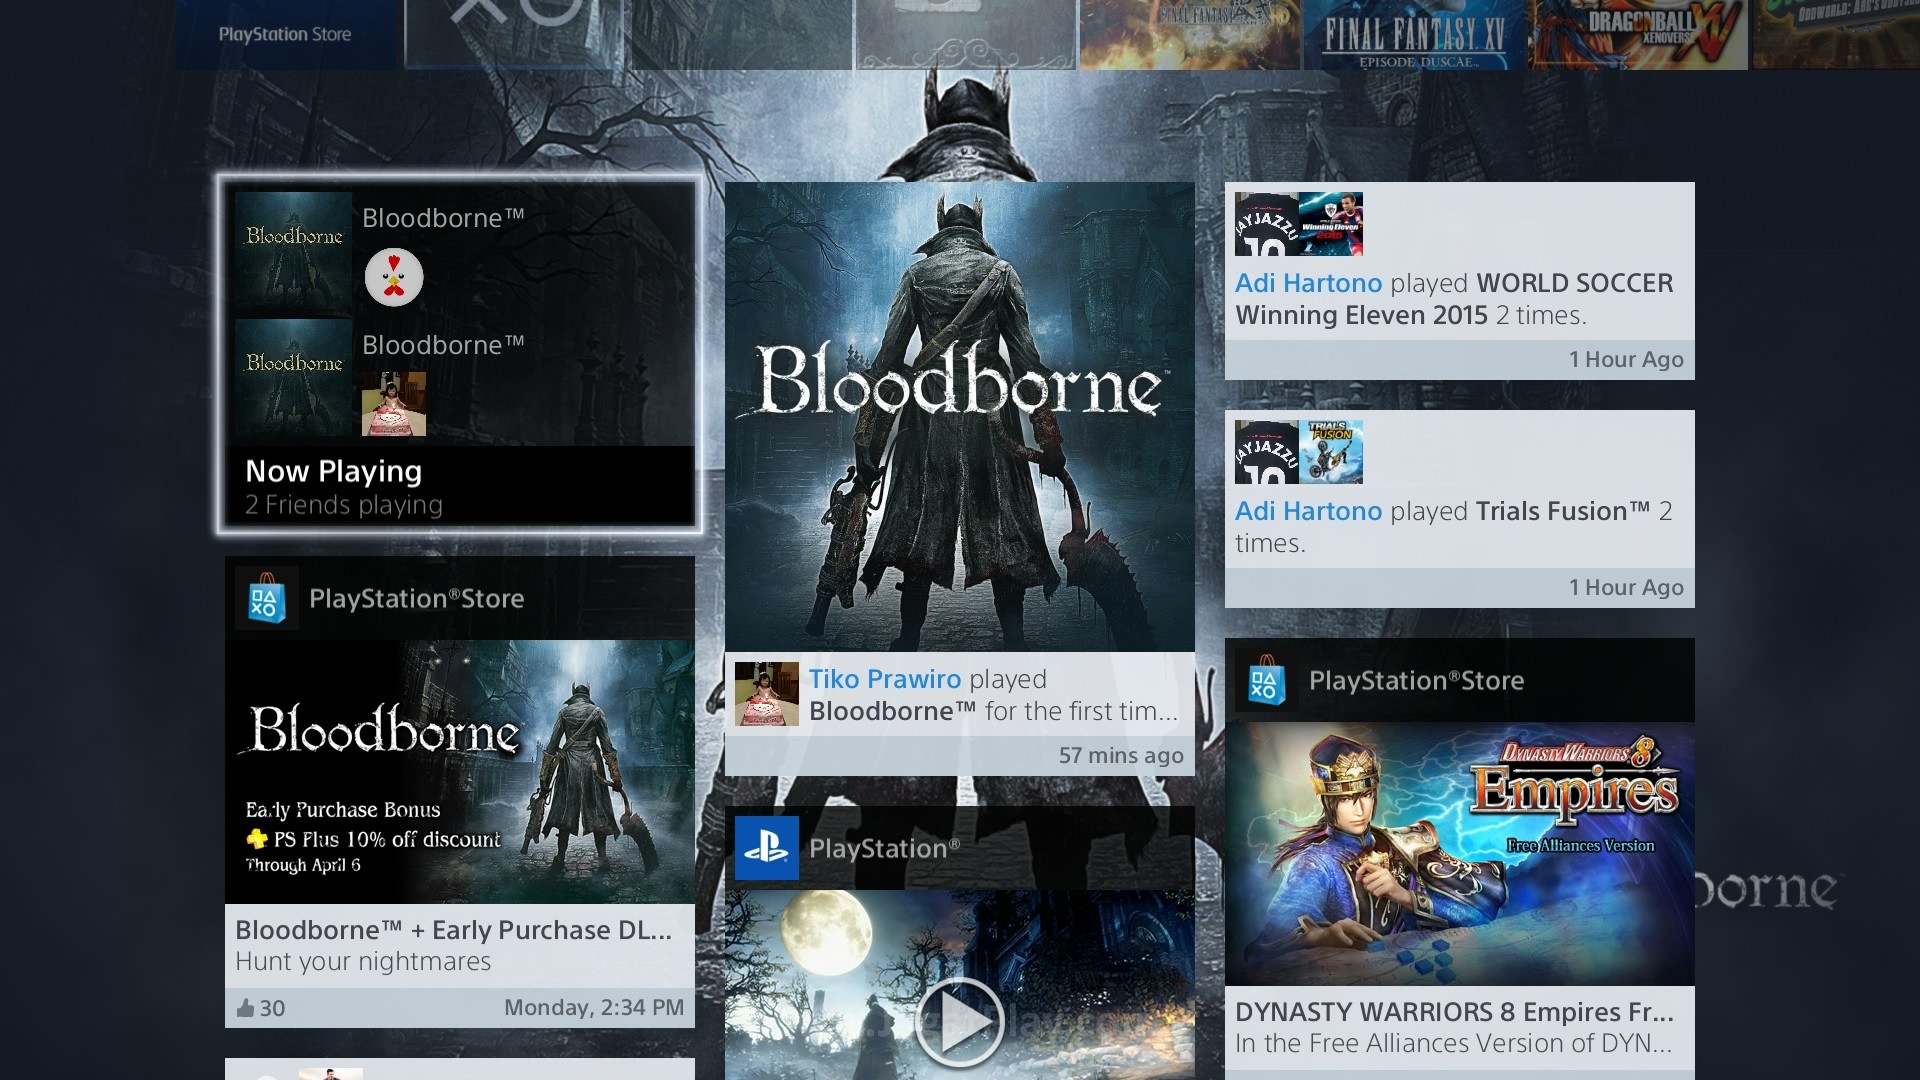Click 'Hunt your nightmares' subtitle
This screenshot has width=1920, height=1080.
(363, 962)
